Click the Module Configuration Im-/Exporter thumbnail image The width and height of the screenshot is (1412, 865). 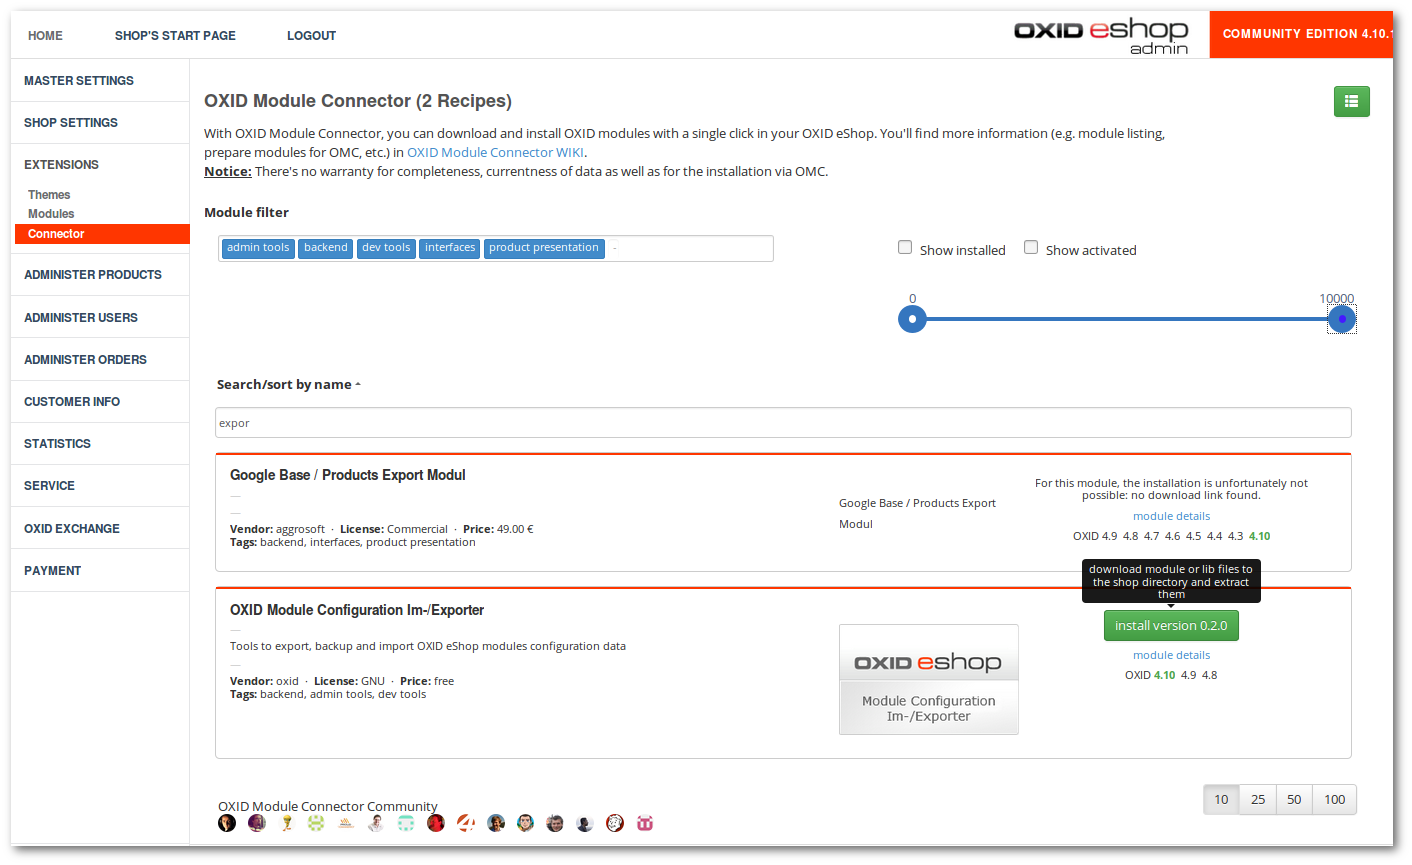(928, 680)
